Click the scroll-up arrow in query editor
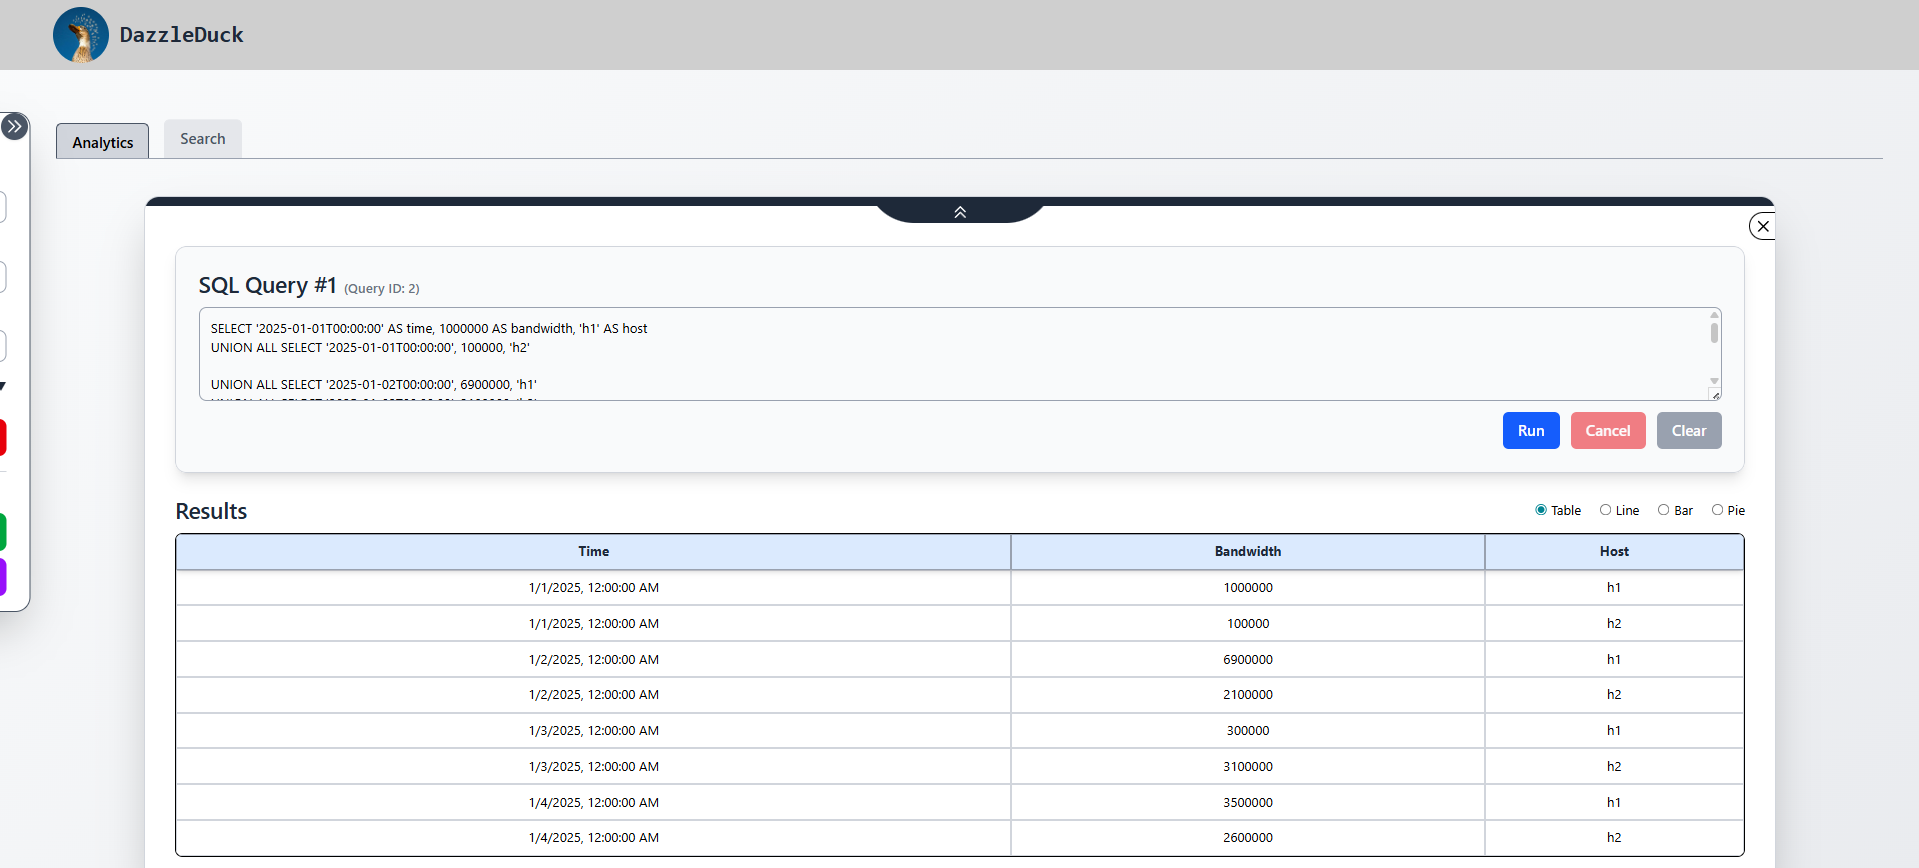The image size is (1919, 868). 1714,314
